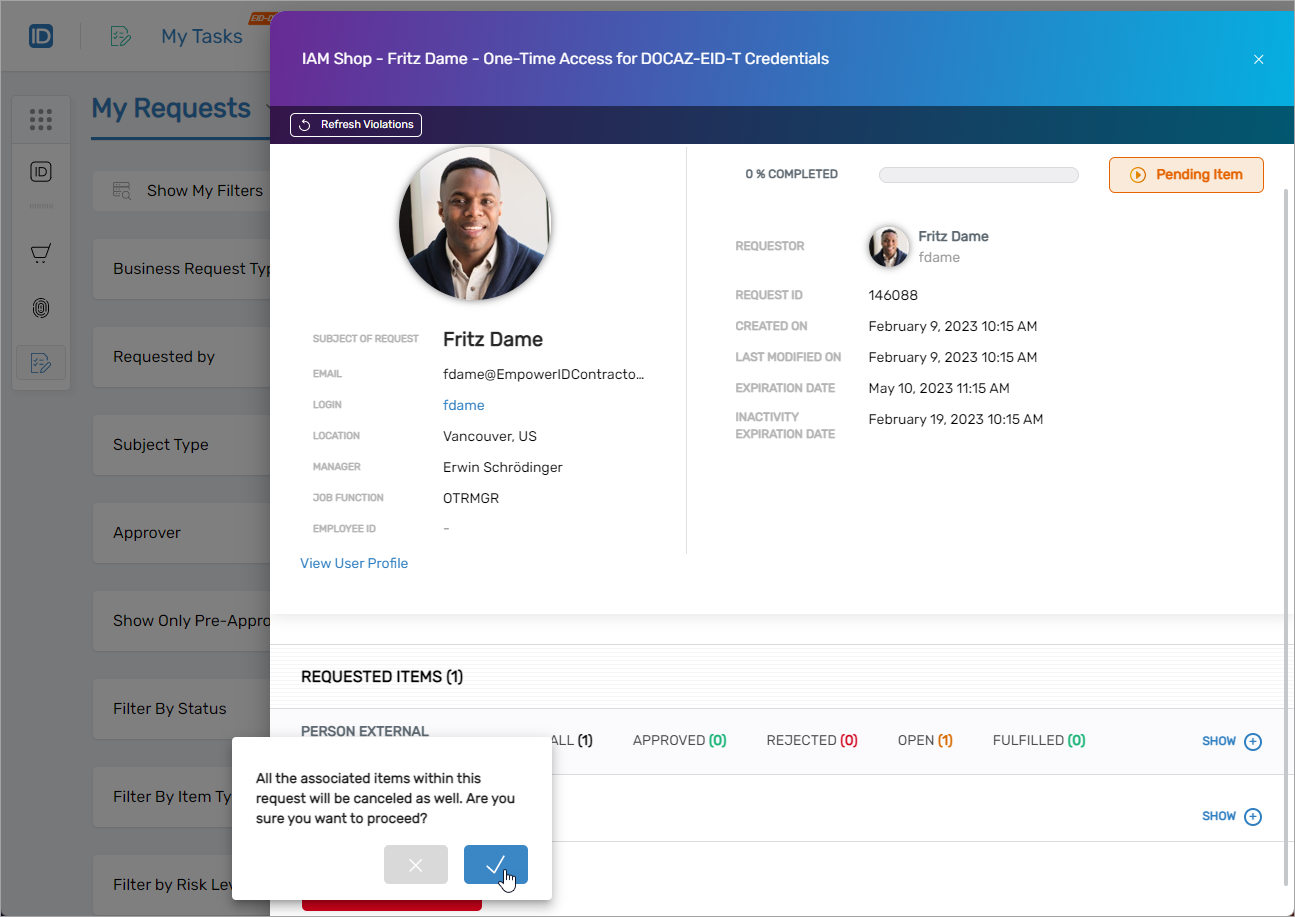Screen dimensions: 1295x917
Task: Click the Show My Filters icon
Action: point(122,191)
